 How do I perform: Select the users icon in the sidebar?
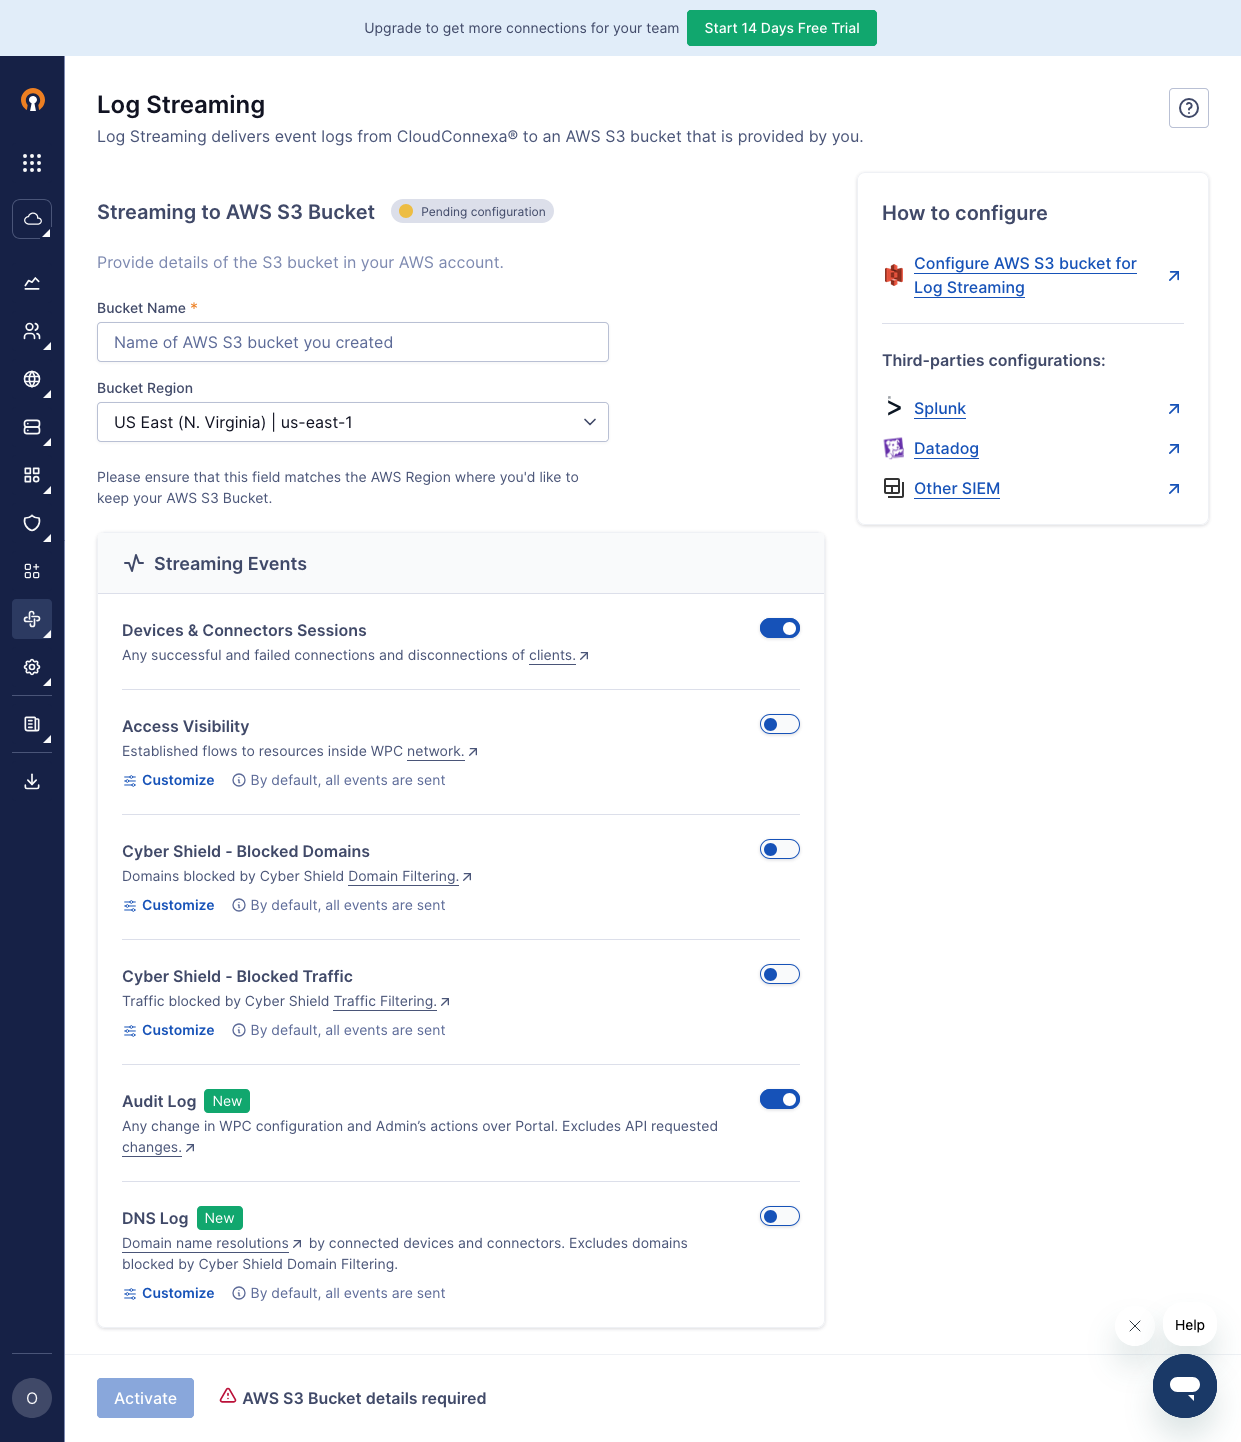pos(31,331)
